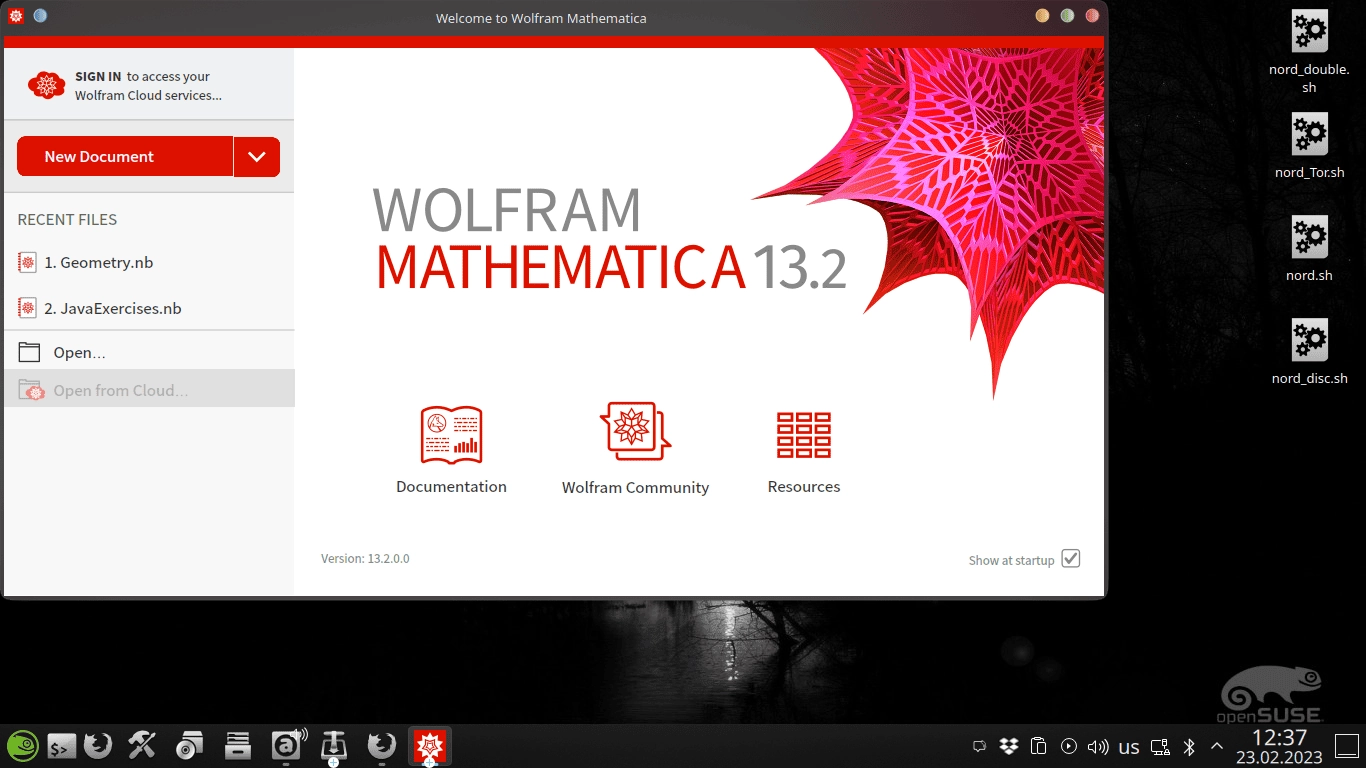Open the @ speaker application taskbar icon
1366x768 pixels.
tap(288, 745)
